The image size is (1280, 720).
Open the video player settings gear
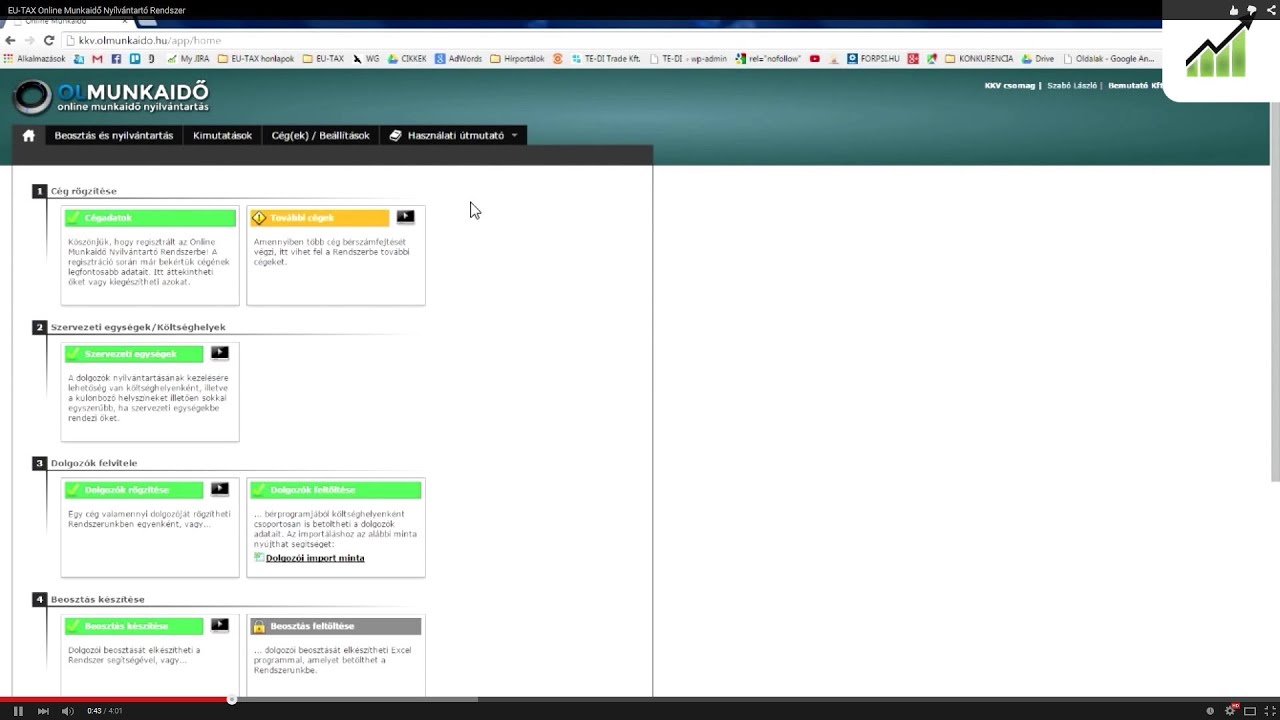tap(1230, 711)
